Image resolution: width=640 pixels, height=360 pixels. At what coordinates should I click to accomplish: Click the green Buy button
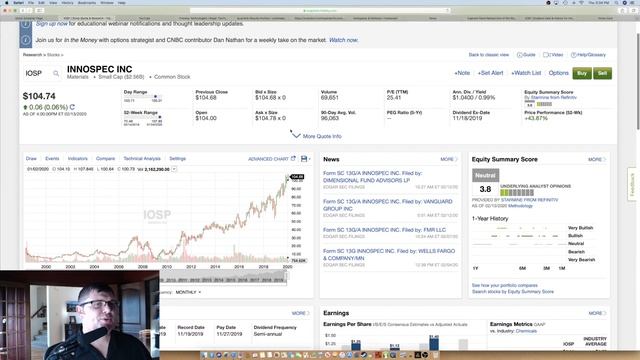tap(582, 73)
